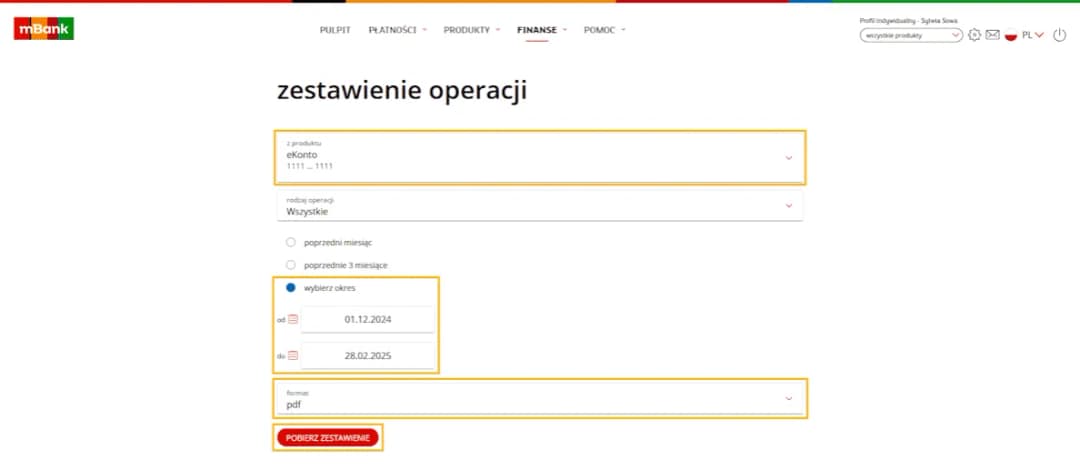Select 'poprzedni miesiąc' radio option
The image size is (1080, 470).
point(291,242)
